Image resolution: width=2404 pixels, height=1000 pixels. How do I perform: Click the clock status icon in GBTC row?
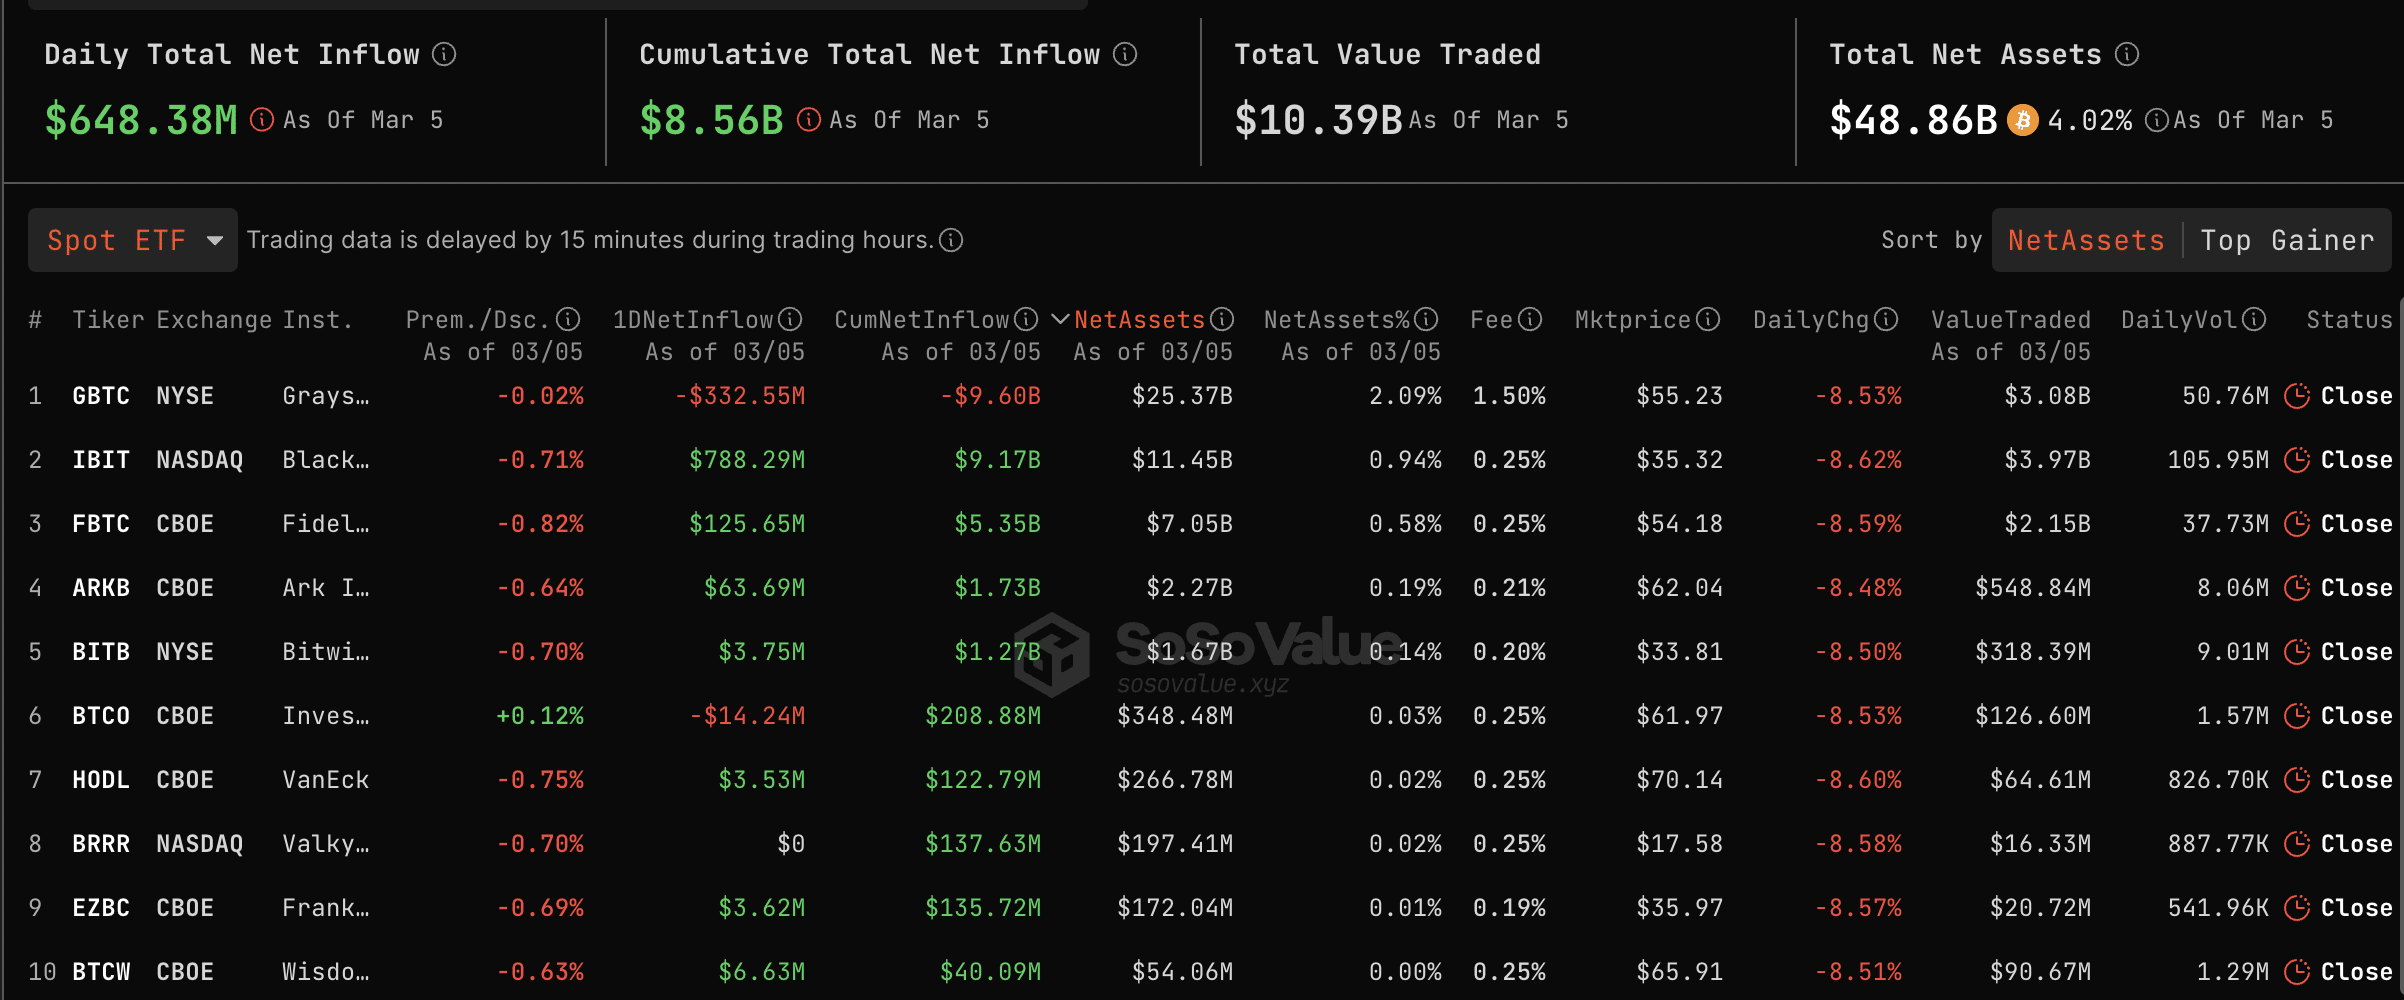pyautogui.click(x=2297, y=396)
